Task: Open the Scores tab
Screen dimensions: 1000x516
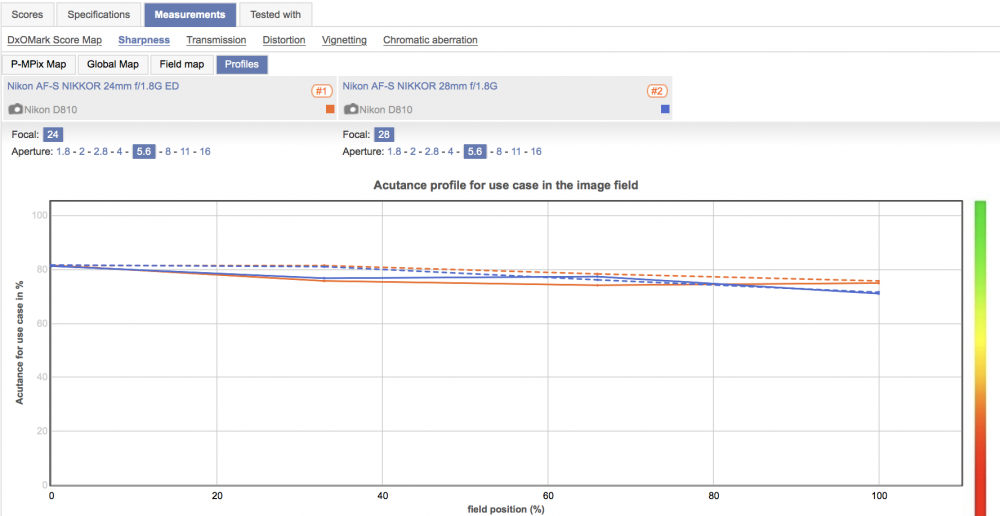Action: [27, 14]
